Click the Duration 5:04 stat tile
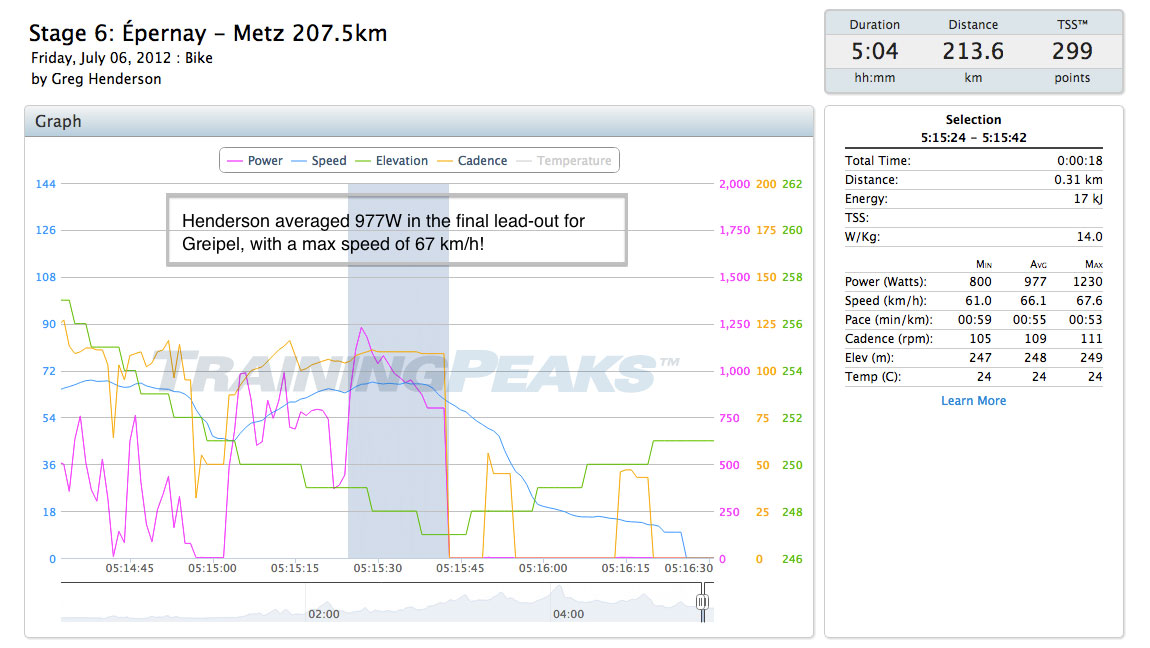This screenshot has width=1150, height=648. (874, 51)
